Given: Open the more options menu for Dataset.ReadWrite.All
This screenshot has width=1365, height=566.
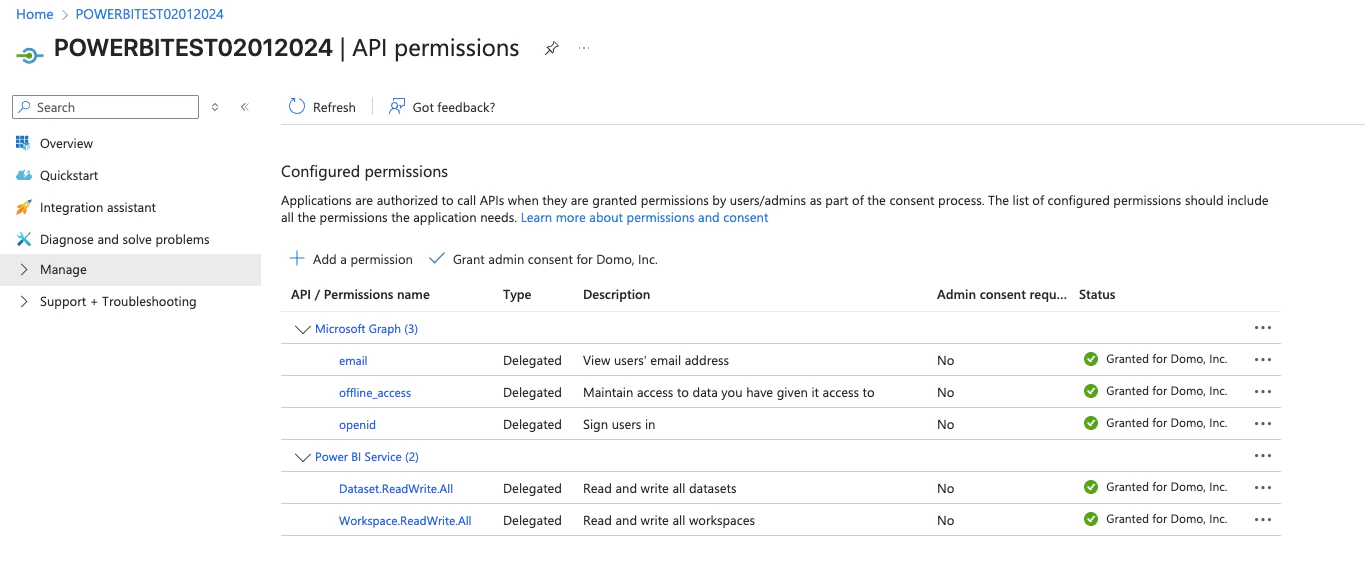Looking at the screenshot, I should coord(1262,488).
